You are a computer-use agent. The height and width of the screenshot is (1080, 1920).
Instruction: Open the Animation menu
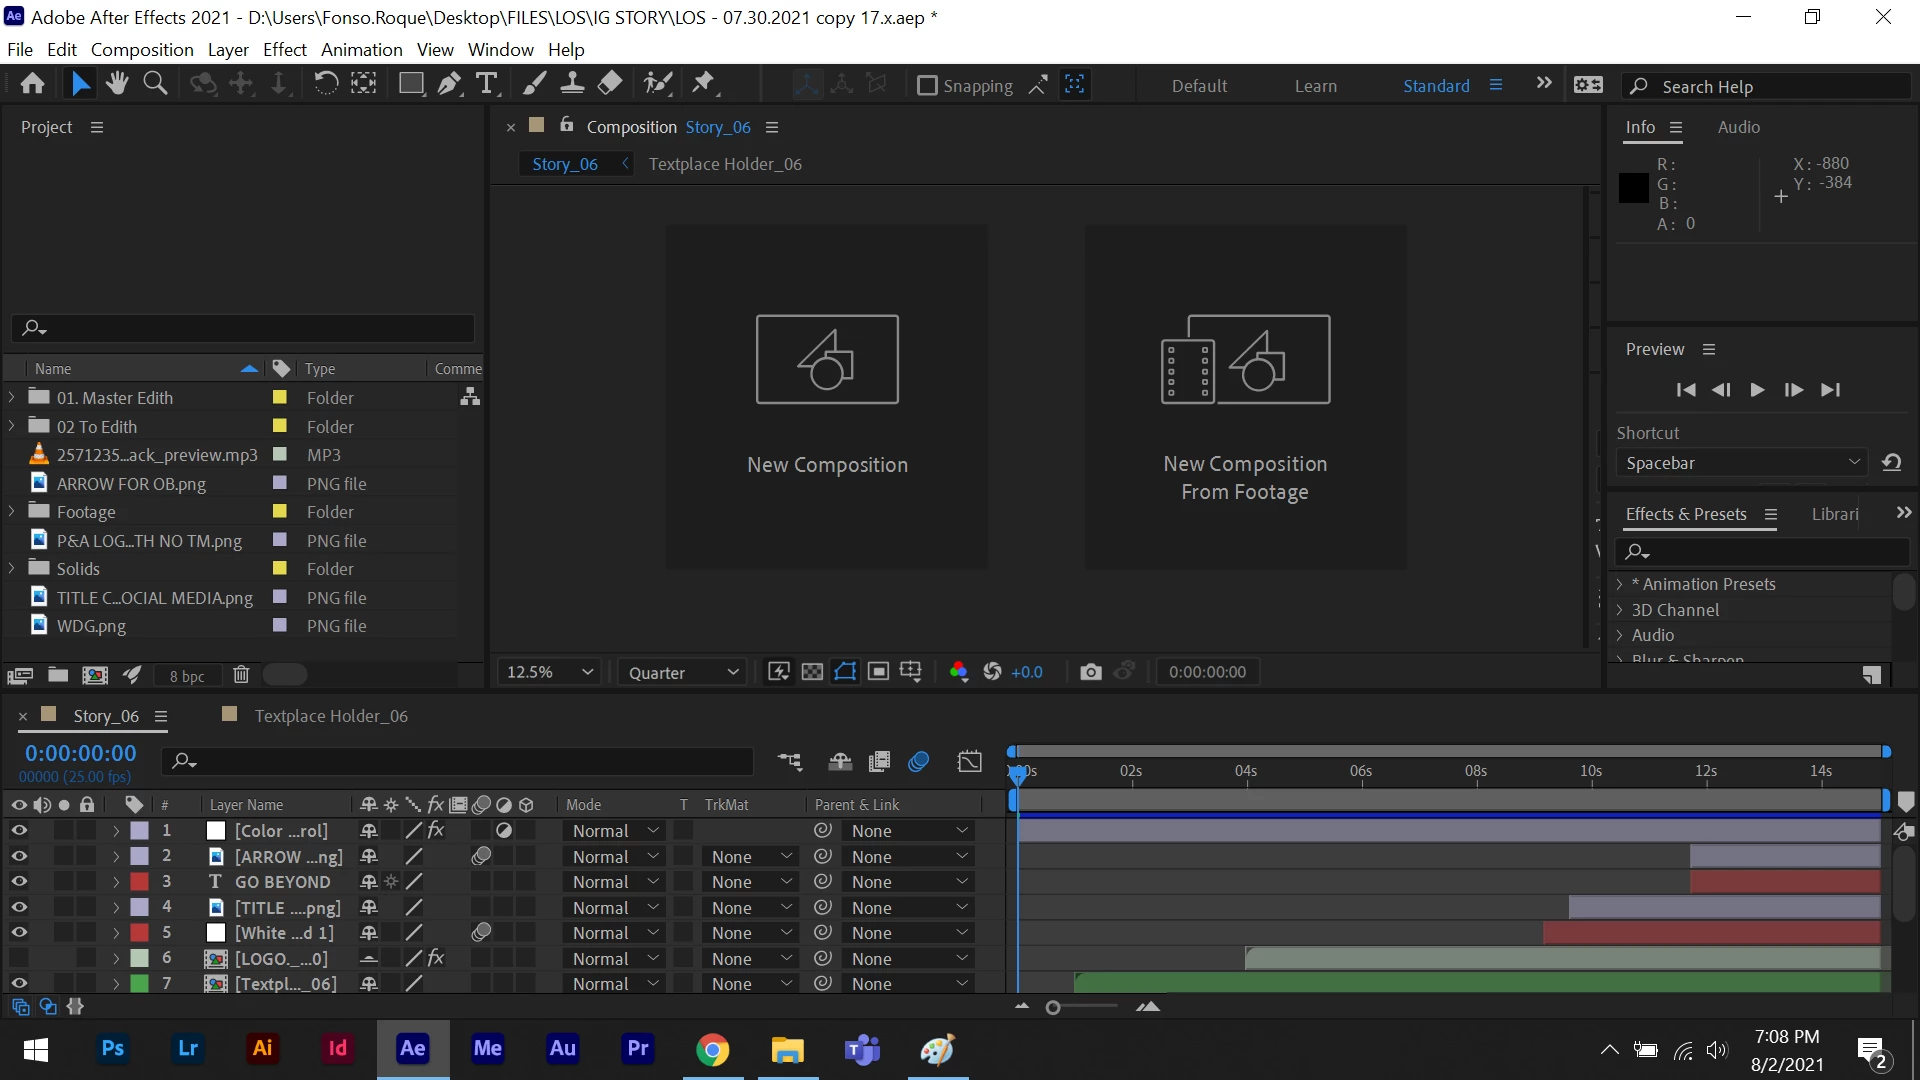361,49
